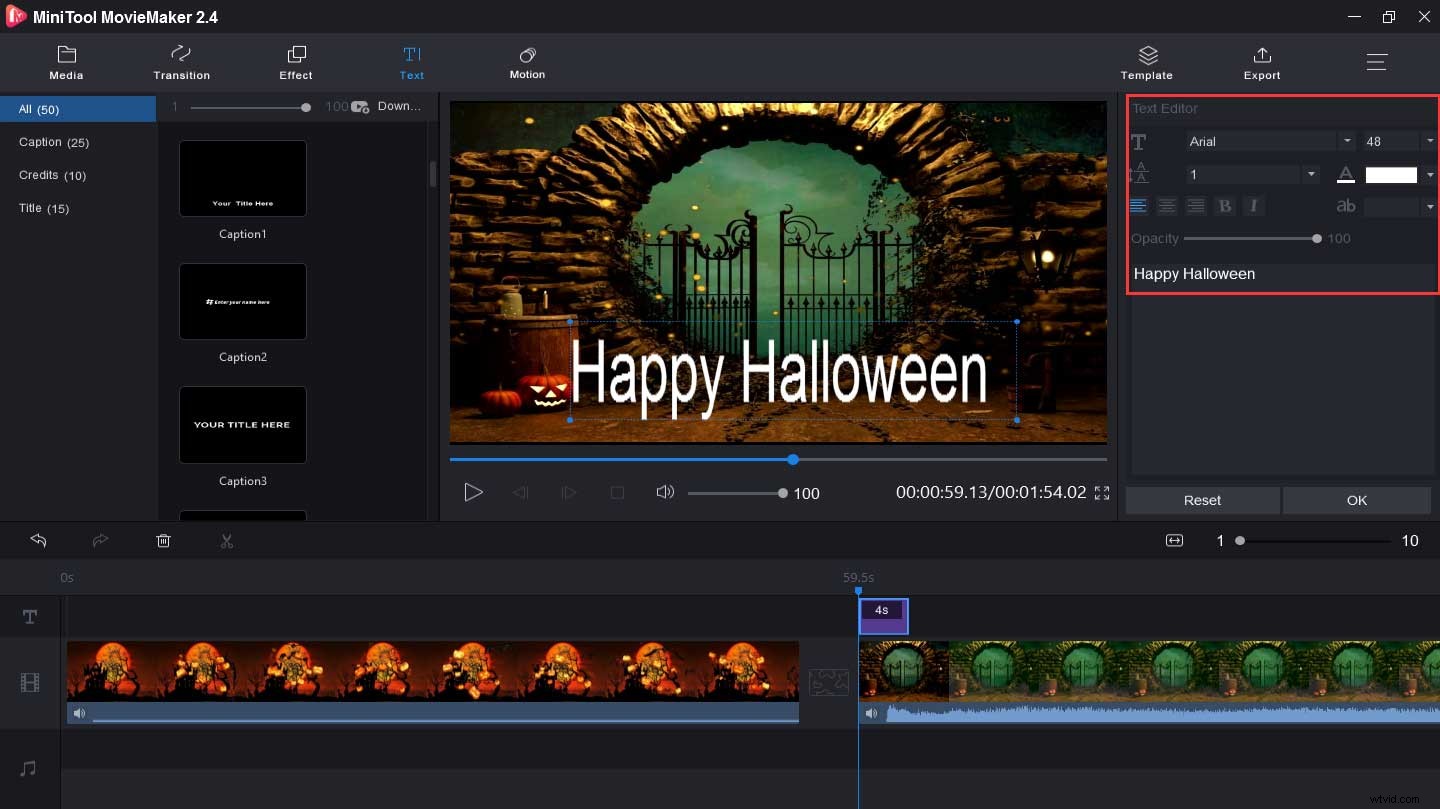Open the Media panel
The image size is (1440, 809).
click(66, 62)
